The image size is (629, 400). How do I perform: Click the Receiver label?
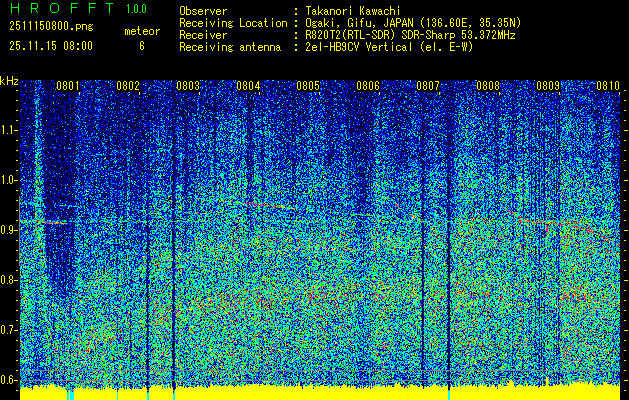[203, 35]
